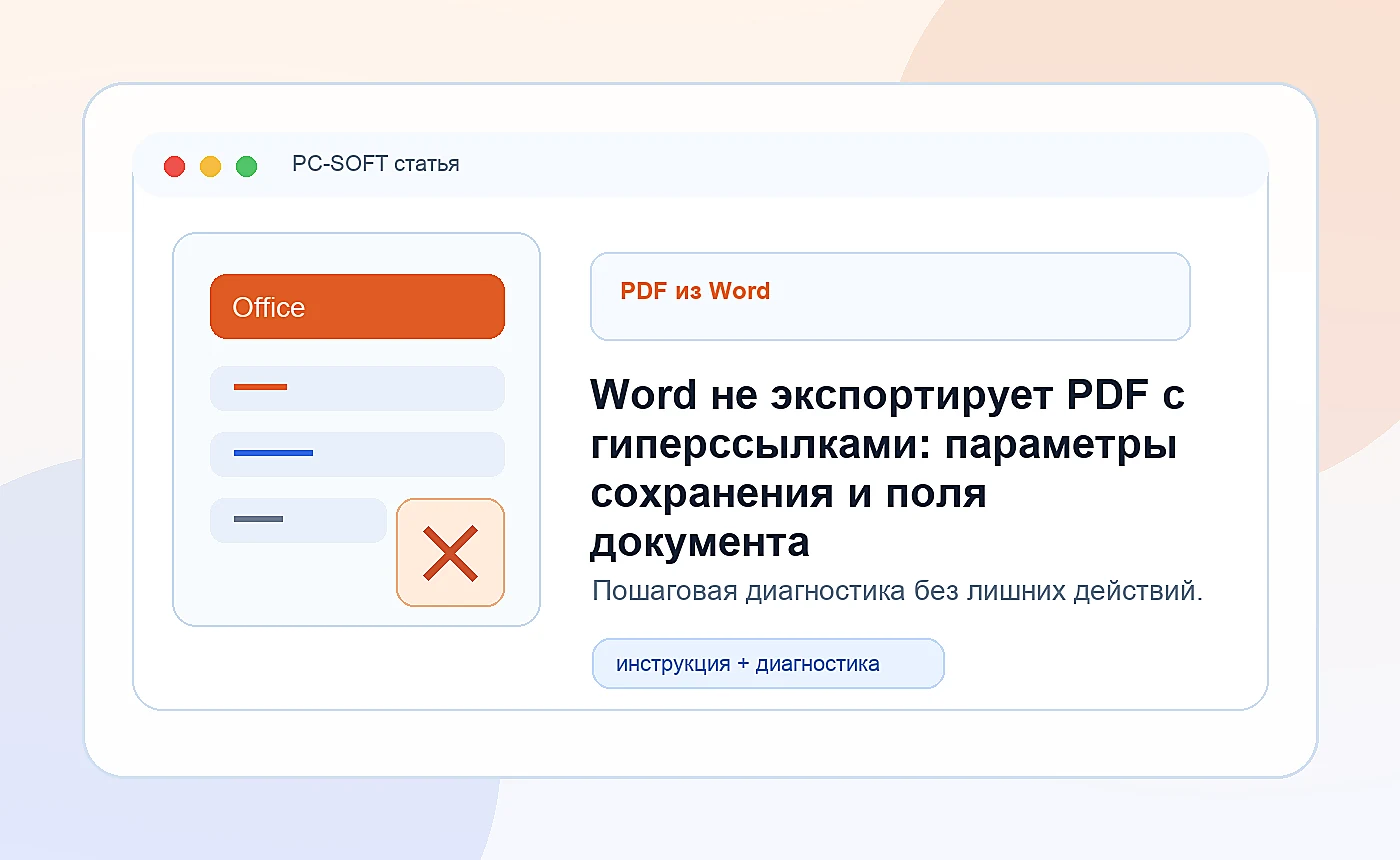Click the "PDF из Word" label box

tap(890, 296)
